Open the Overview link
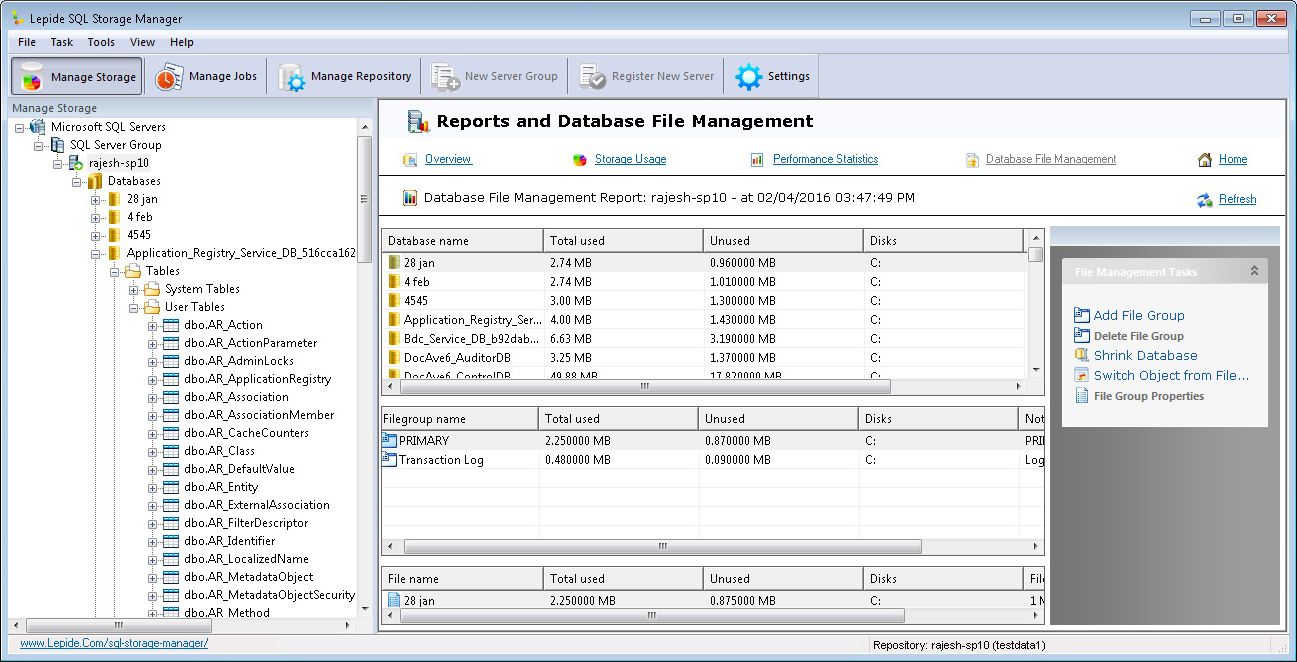Image resolution: width=1297 pixels, height=662 pixels. 448,159
